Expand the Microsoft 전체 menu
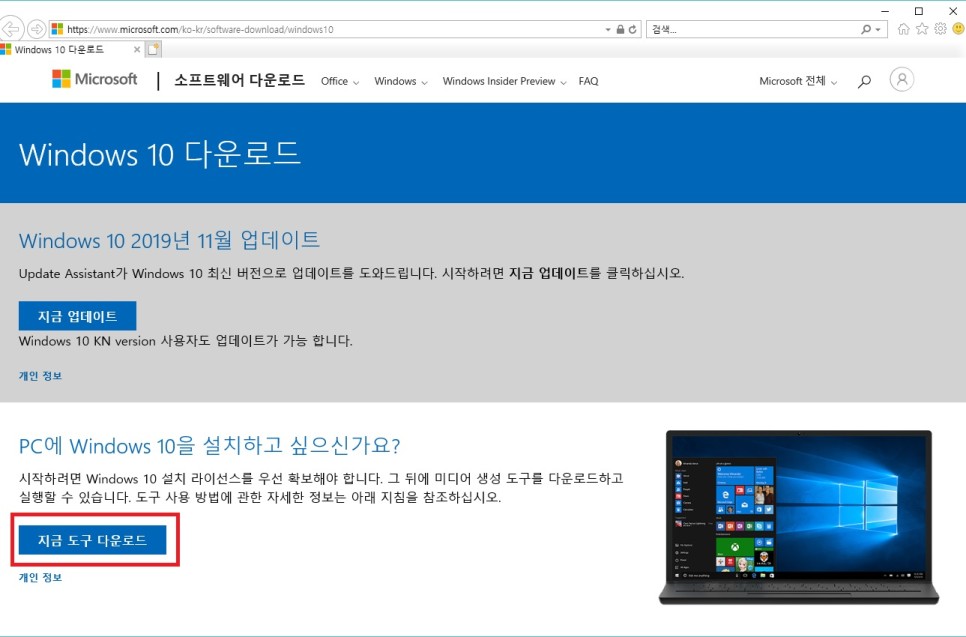 tap(798, 81)
